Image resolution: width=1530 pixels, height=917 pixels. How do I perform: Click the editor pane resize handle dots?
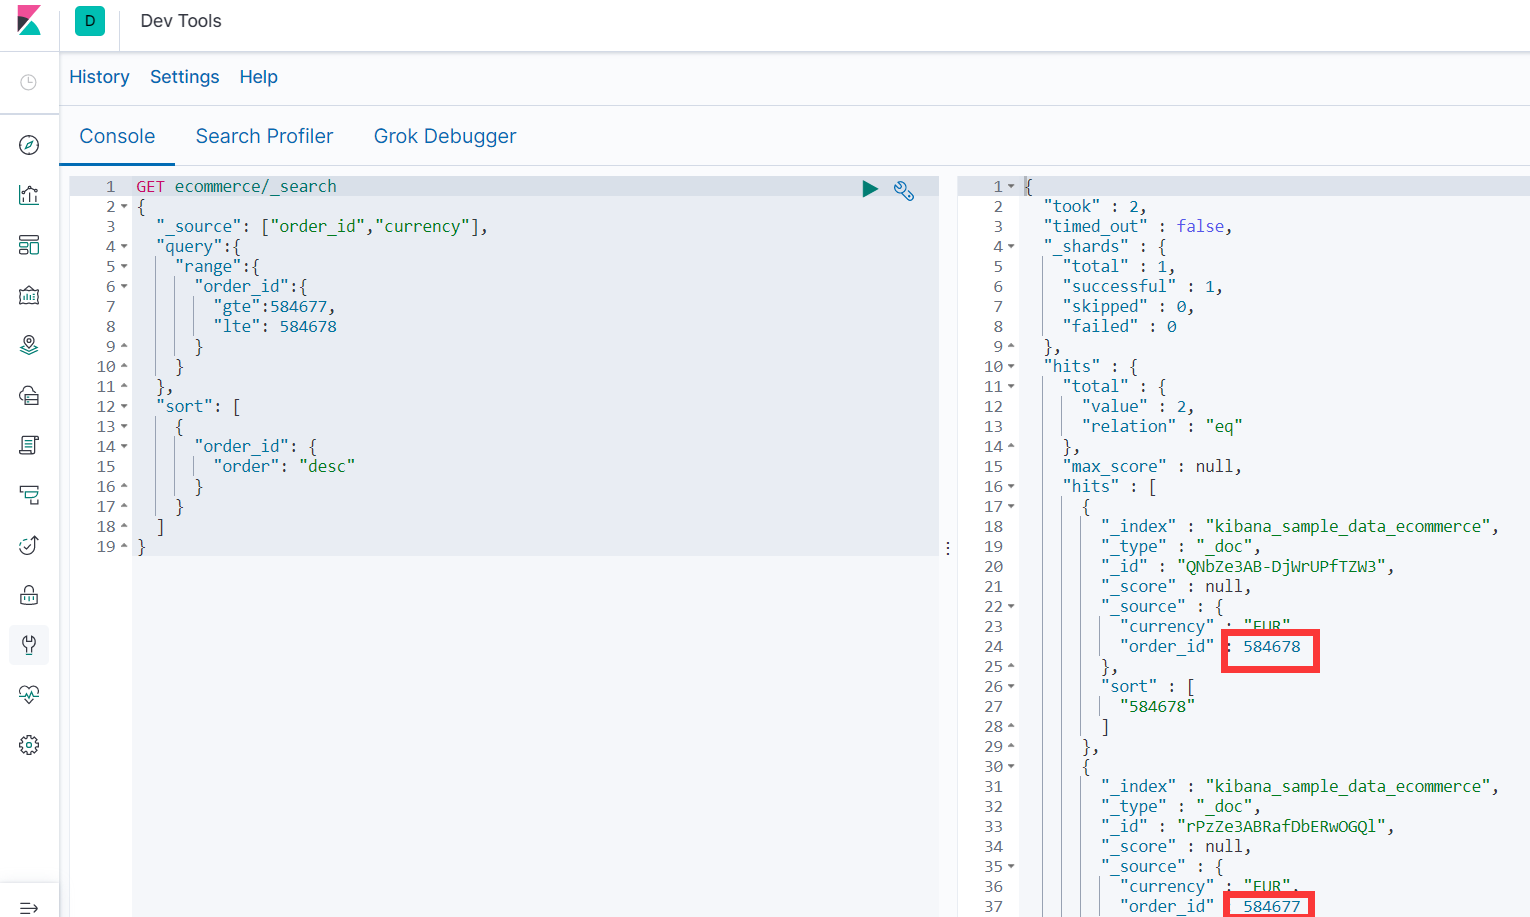click(x=948, y=548)
